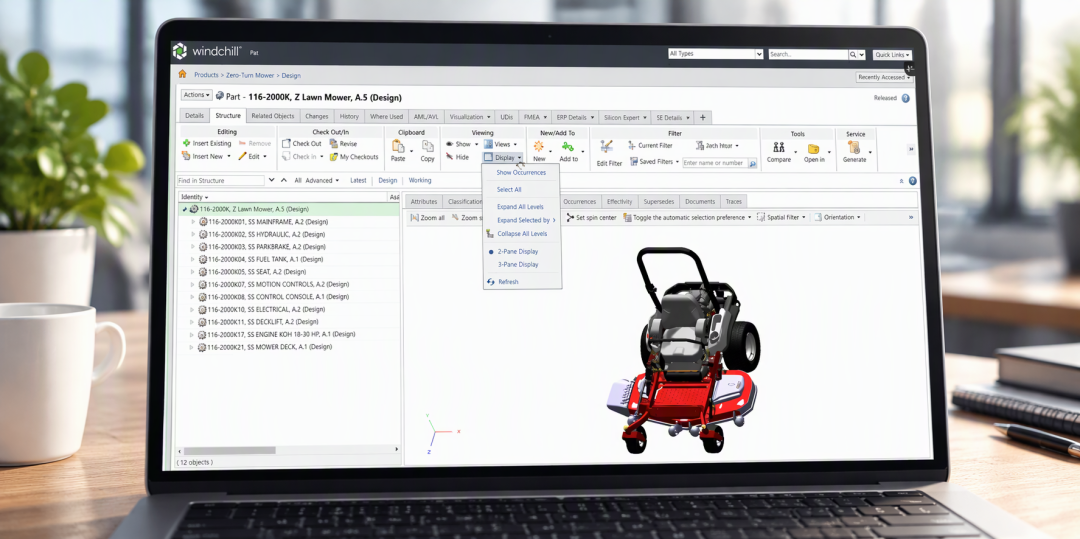
Task: Jump to next find result arrow
Action: pos(271,180)
